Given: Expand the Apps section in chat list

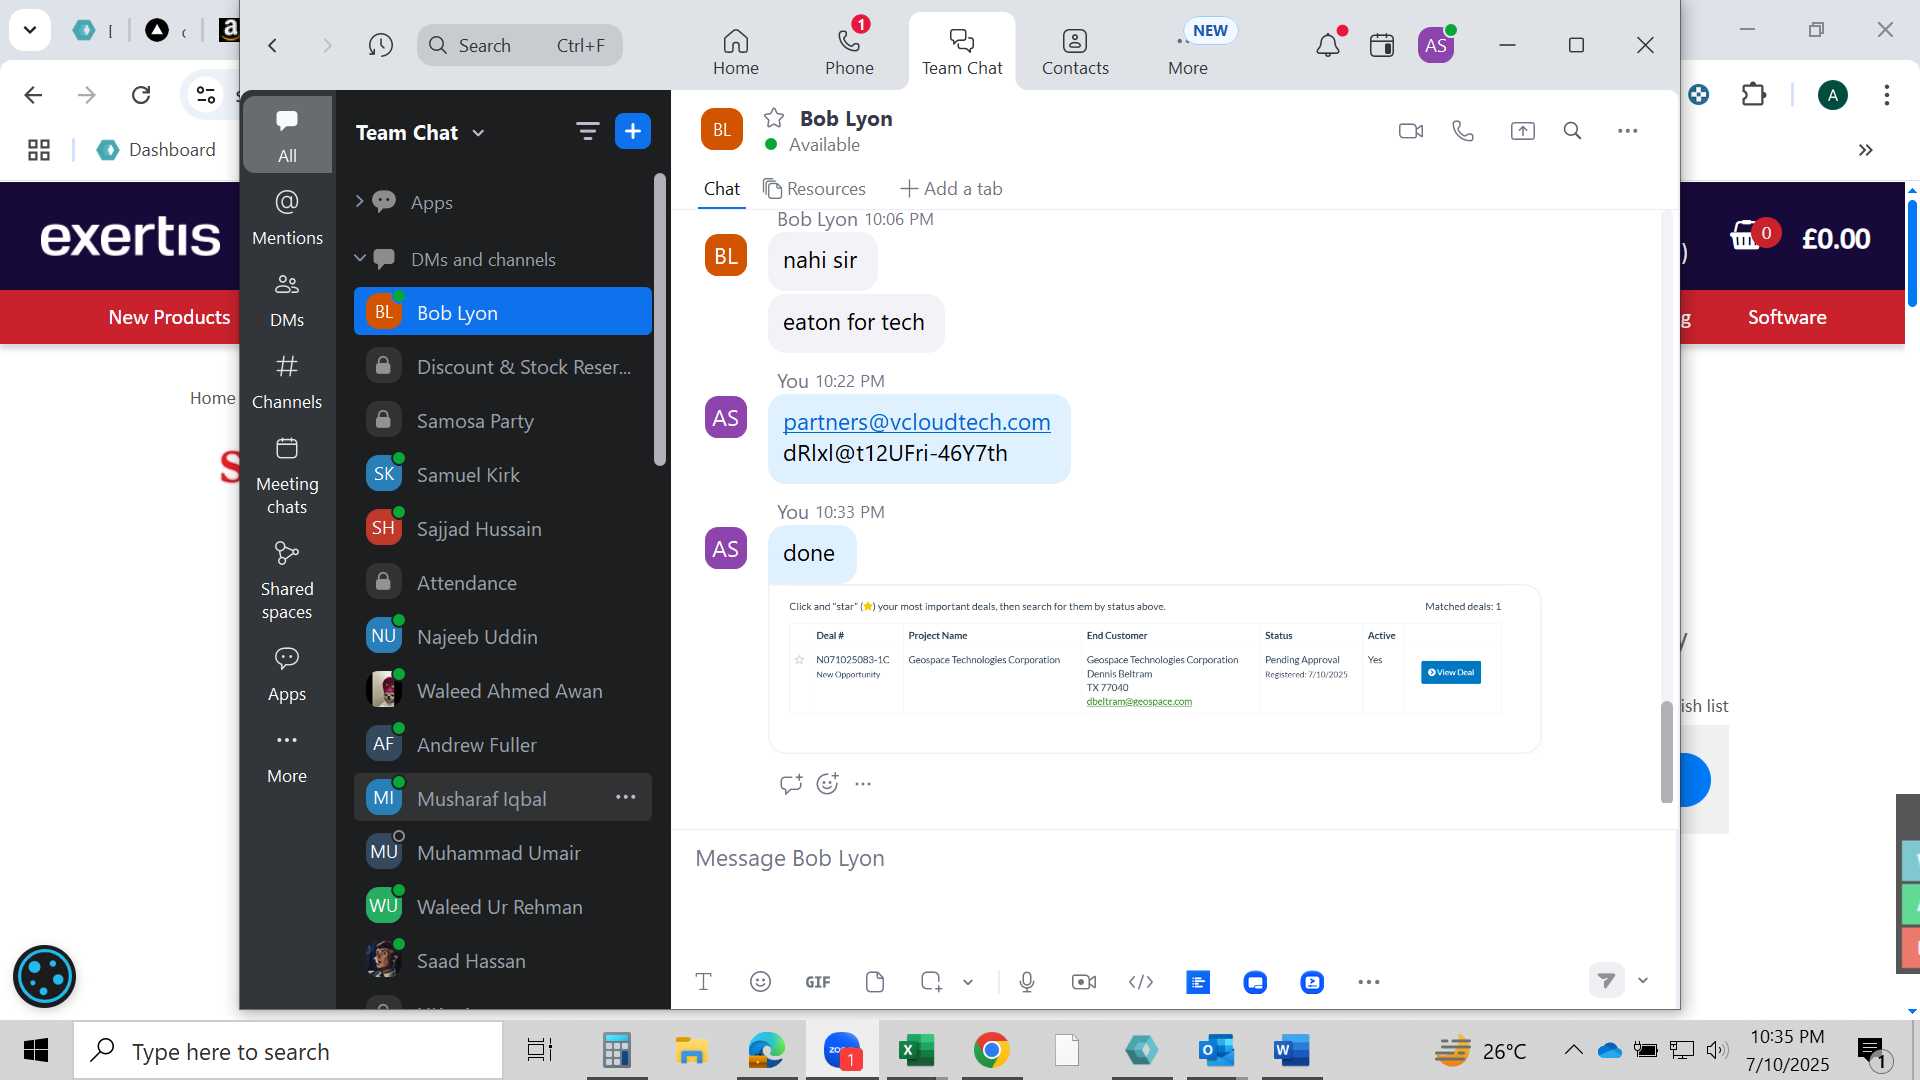Looking at the screenshot, I should [x=359, y=202].
